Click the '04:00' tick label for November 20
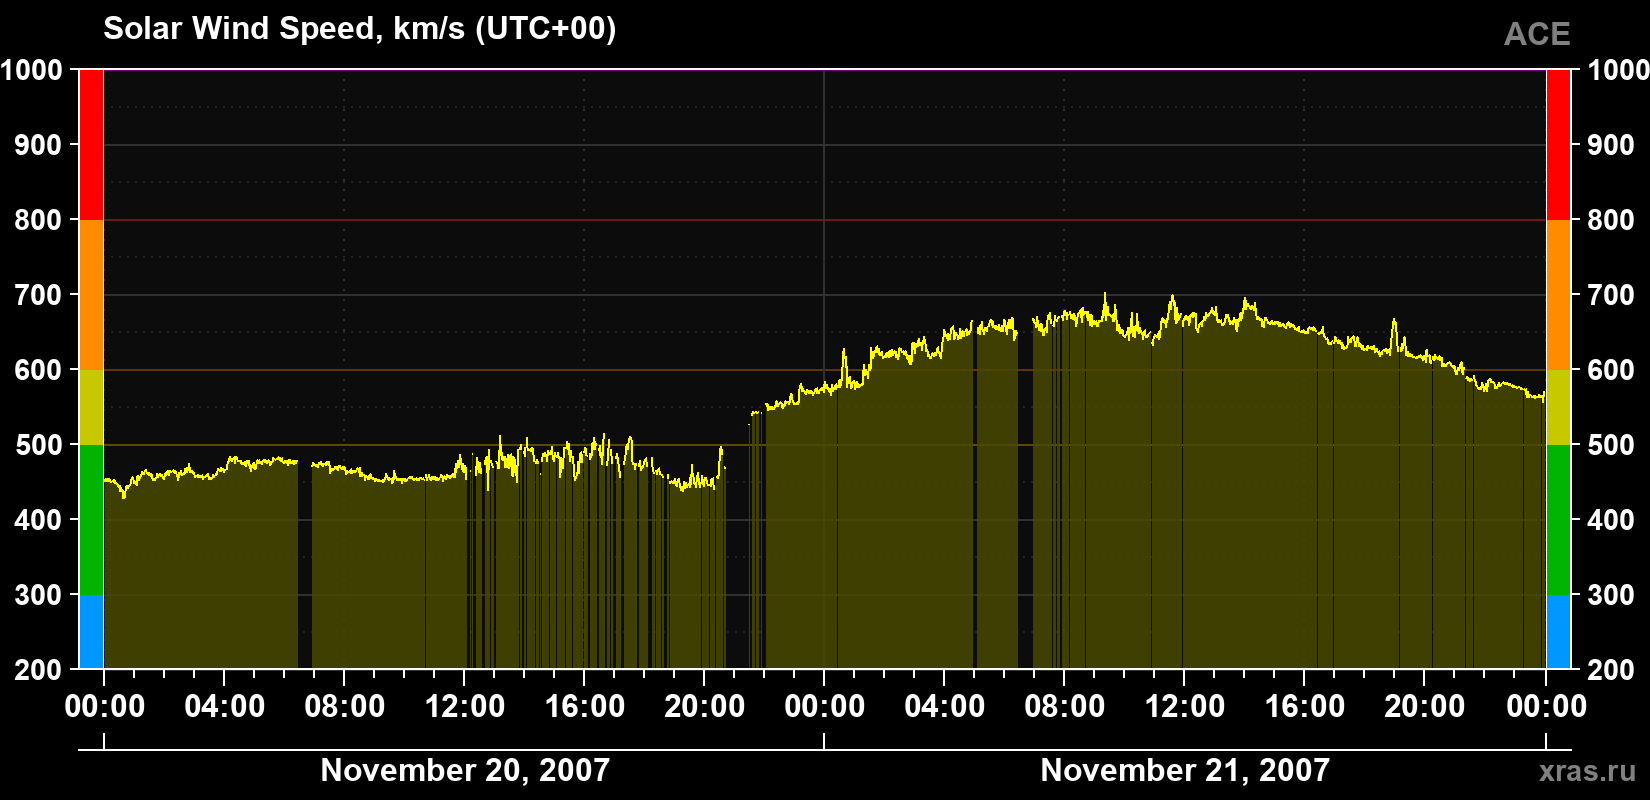Screen dimensions: 1650x800 tap(225, 707)
